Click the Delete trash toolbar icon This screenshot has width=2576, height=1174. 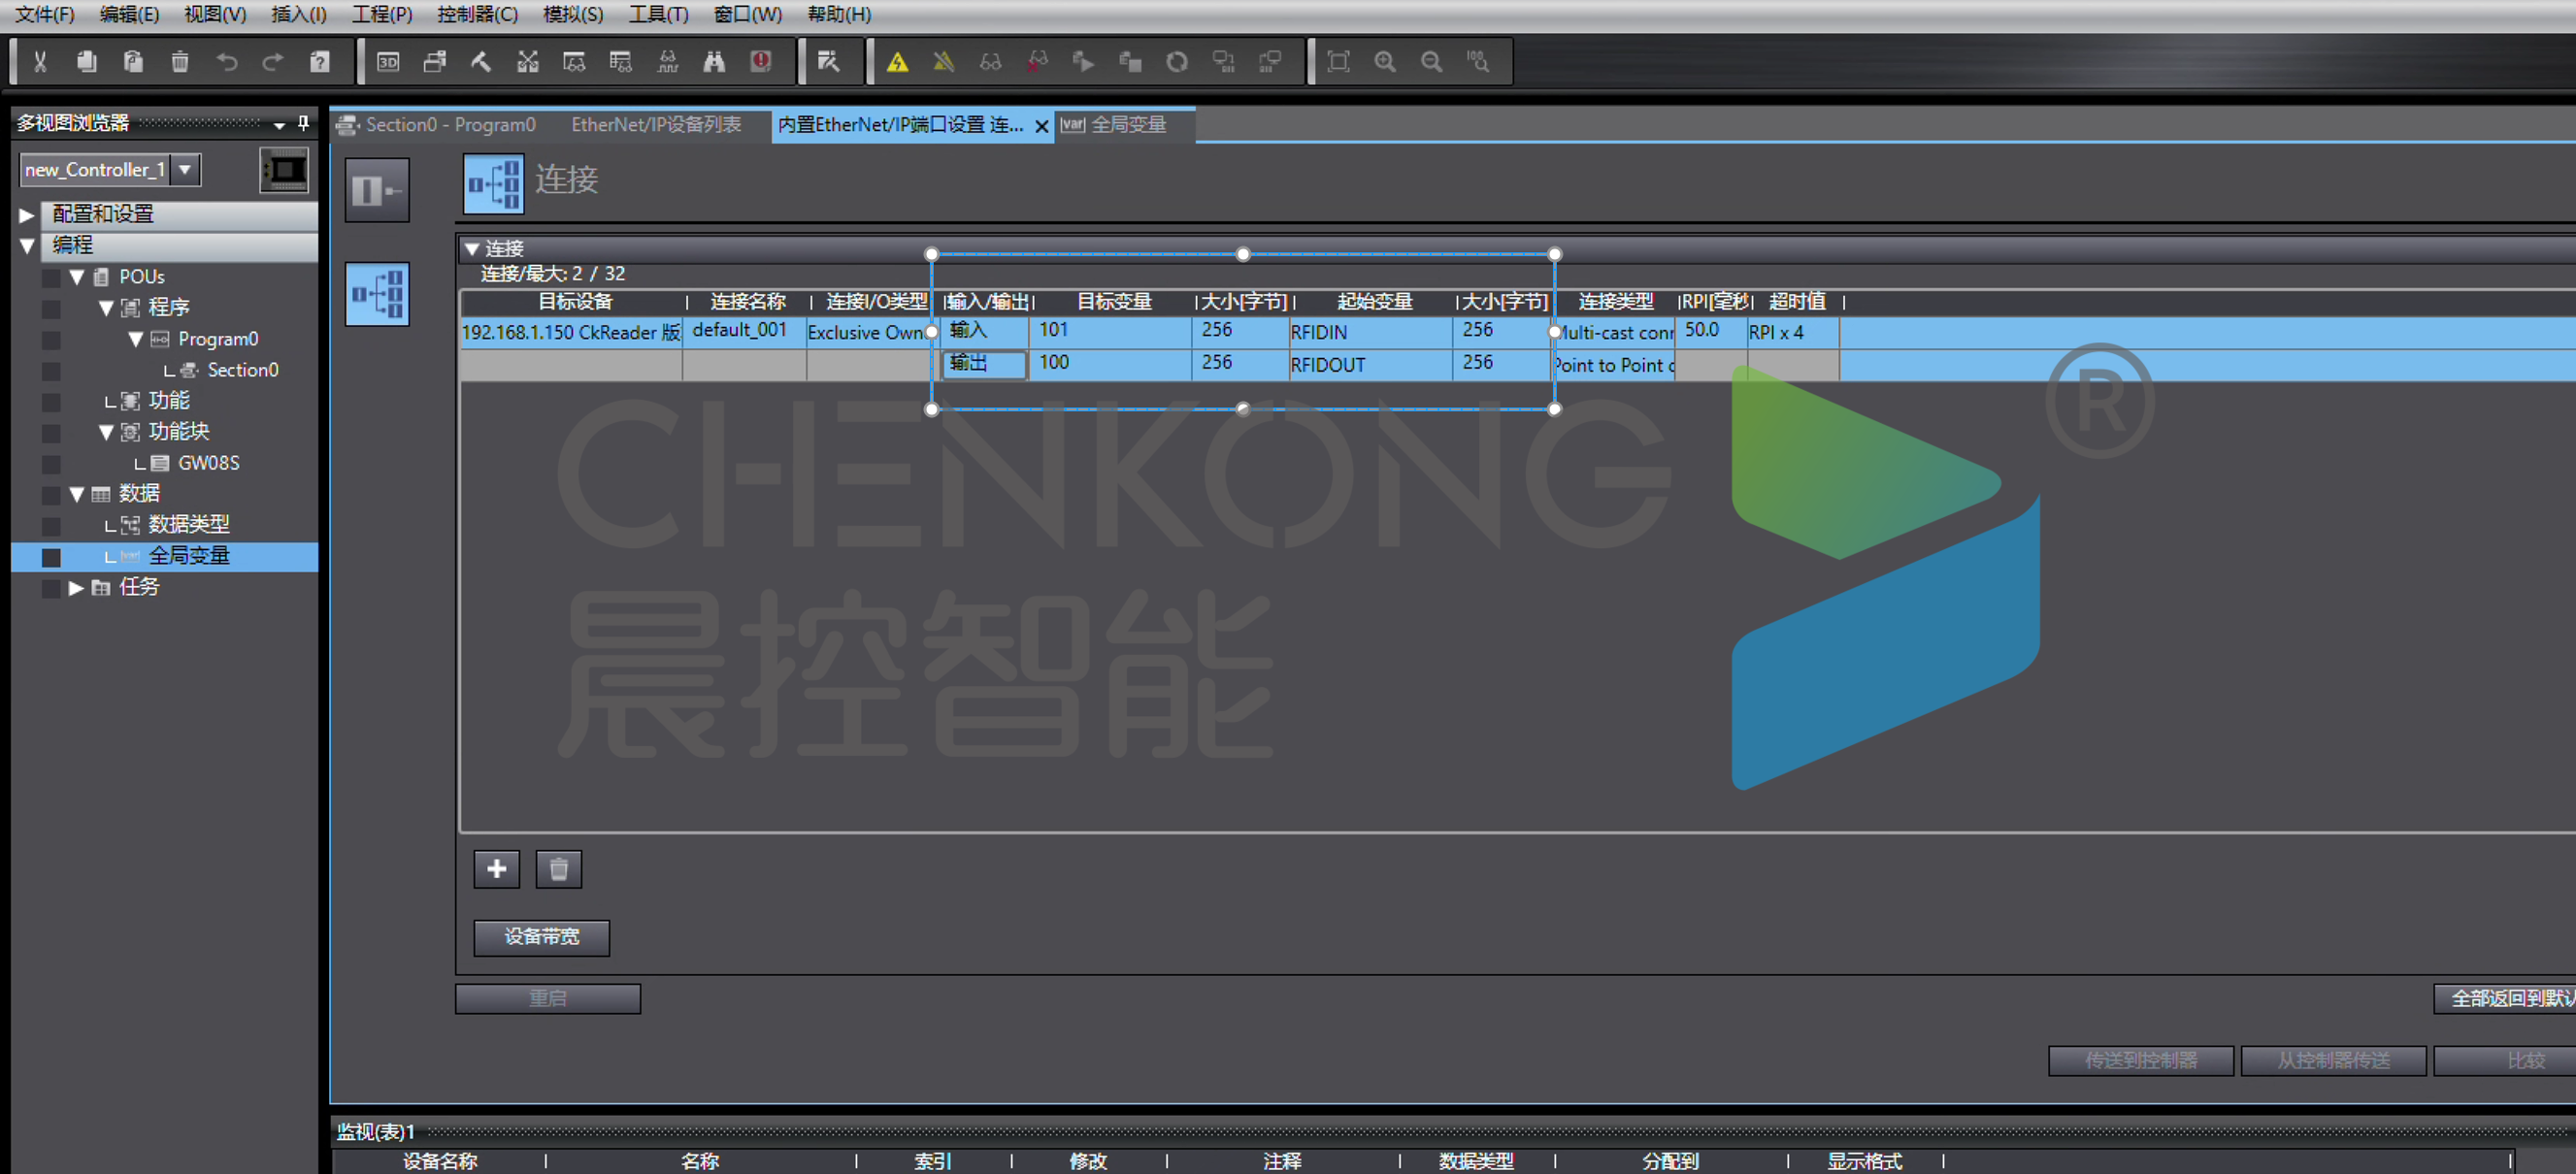pyautogui.click(x=180, y=62)
